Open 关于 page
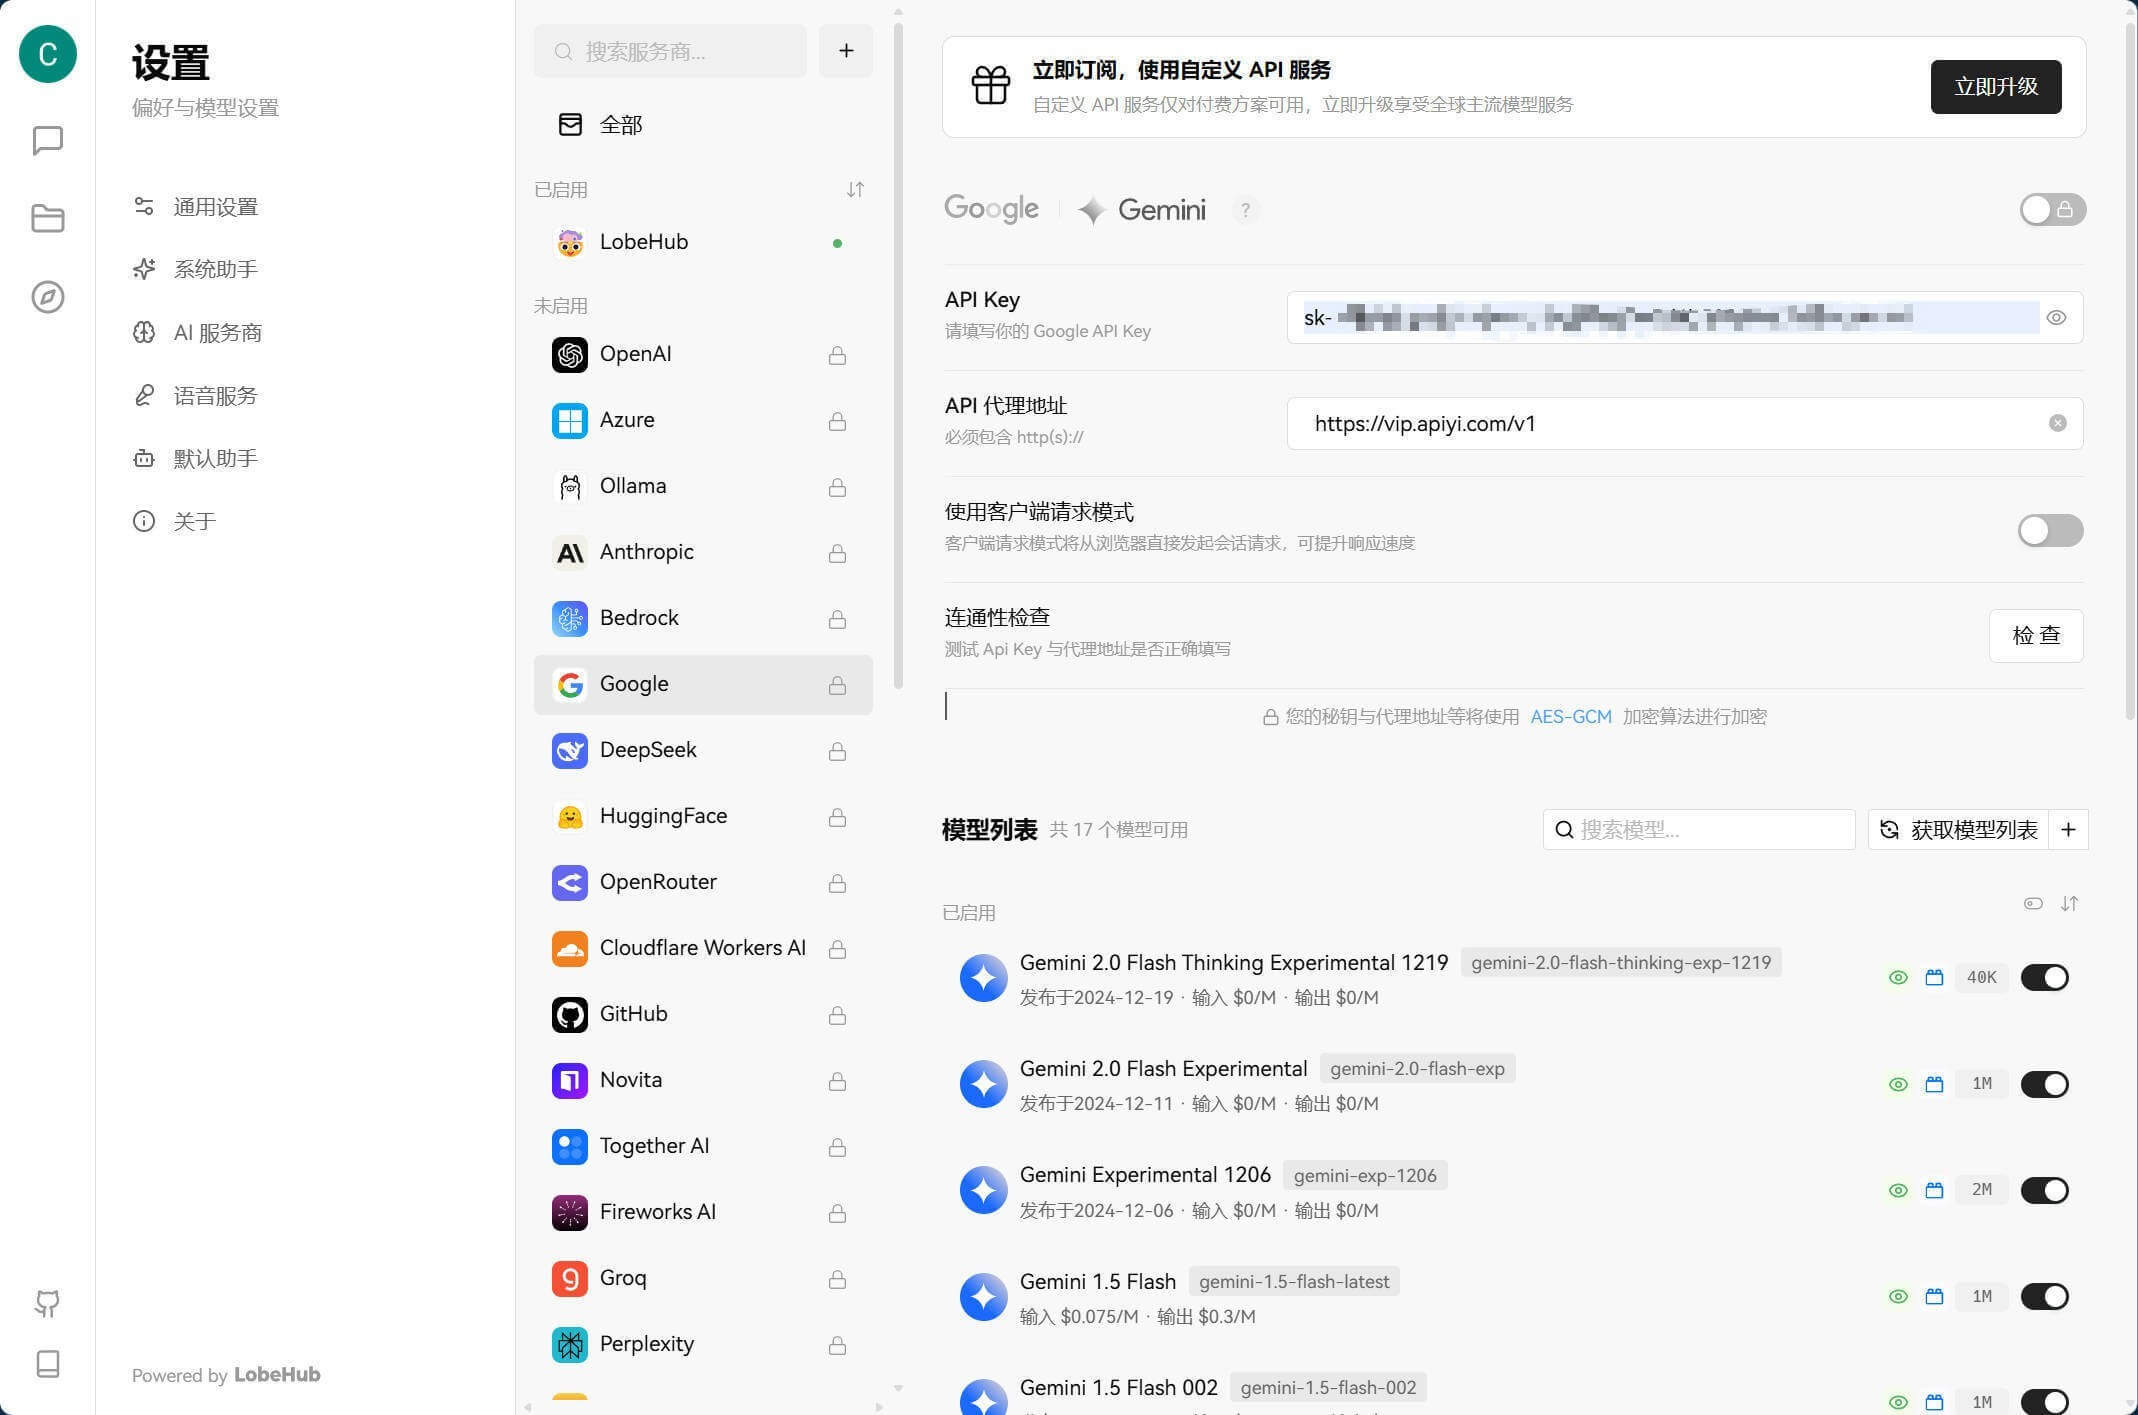2138x1415 pixels. tap(194, 521)
